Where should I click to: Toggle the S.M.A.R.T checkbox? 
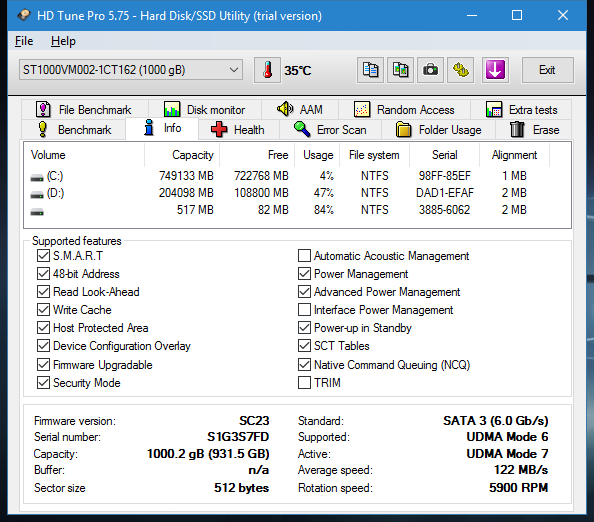coord(43,256)
